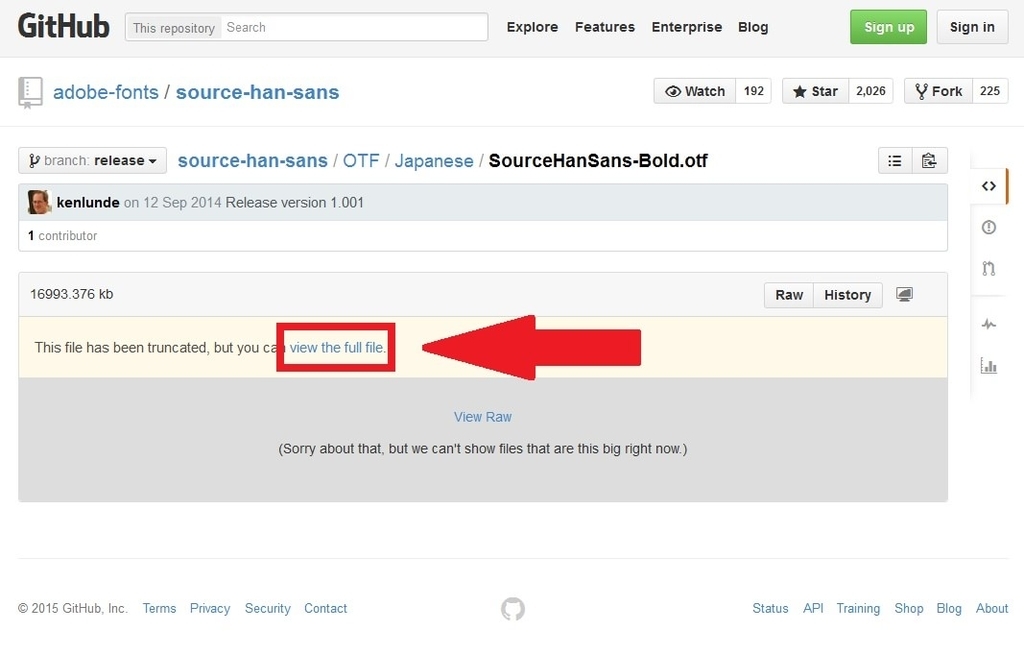Click the green Sign up button
1024x655 pixels.
pyautogui.click(x=888, y=27)
